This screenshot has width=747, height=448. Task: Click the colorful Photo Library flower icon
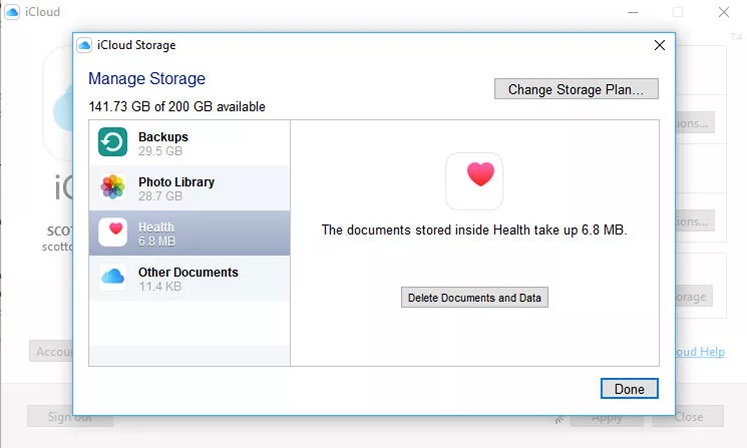click(113, 187)
